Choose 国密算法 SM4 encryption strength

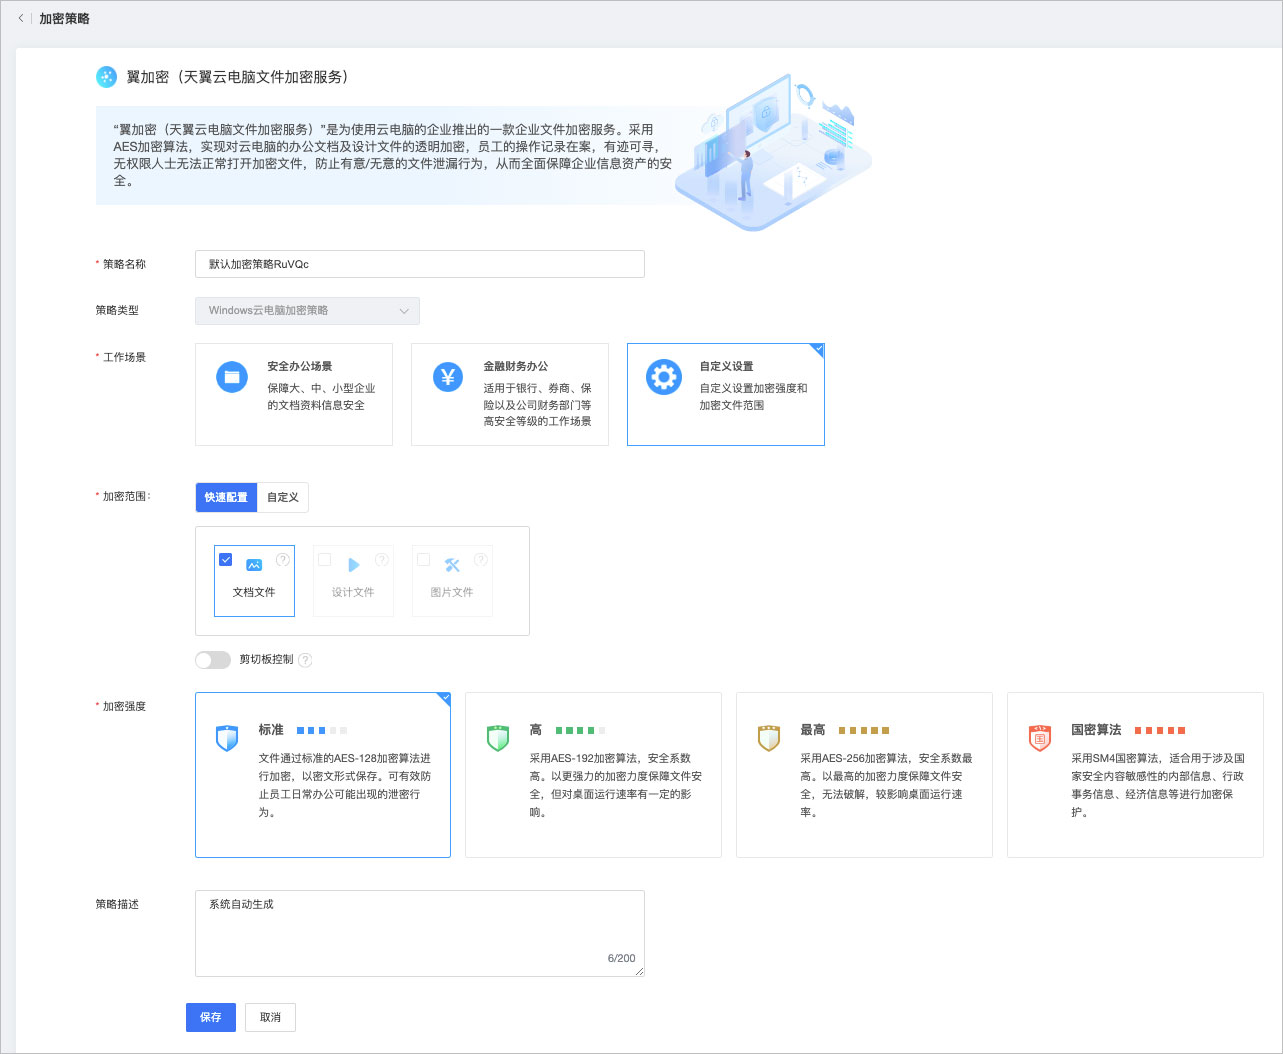pos(1135,775)
